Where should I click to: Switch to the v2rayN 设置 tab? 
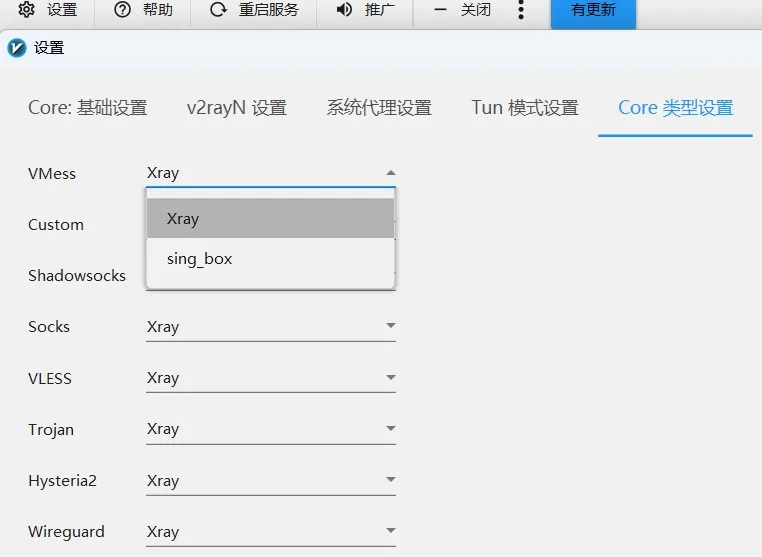(x=237, y=108)
